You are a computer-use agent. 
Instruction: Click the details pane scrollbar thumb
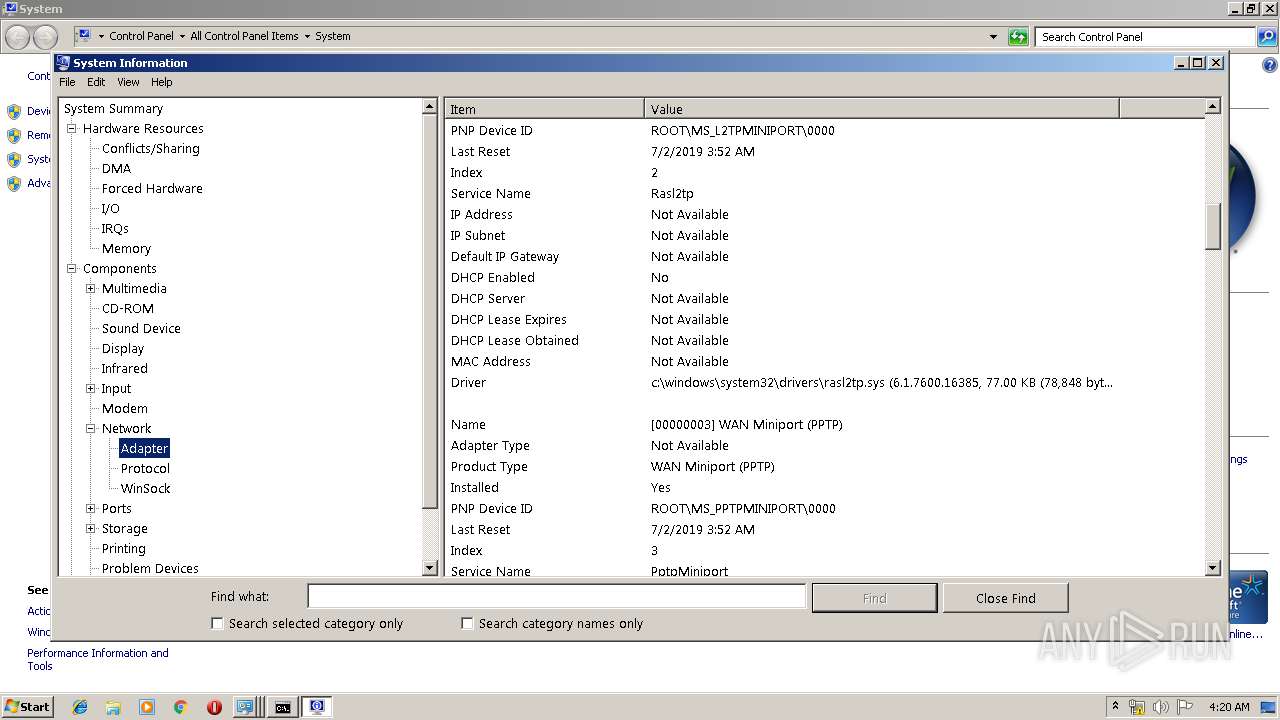click(x=1213, y=227)
